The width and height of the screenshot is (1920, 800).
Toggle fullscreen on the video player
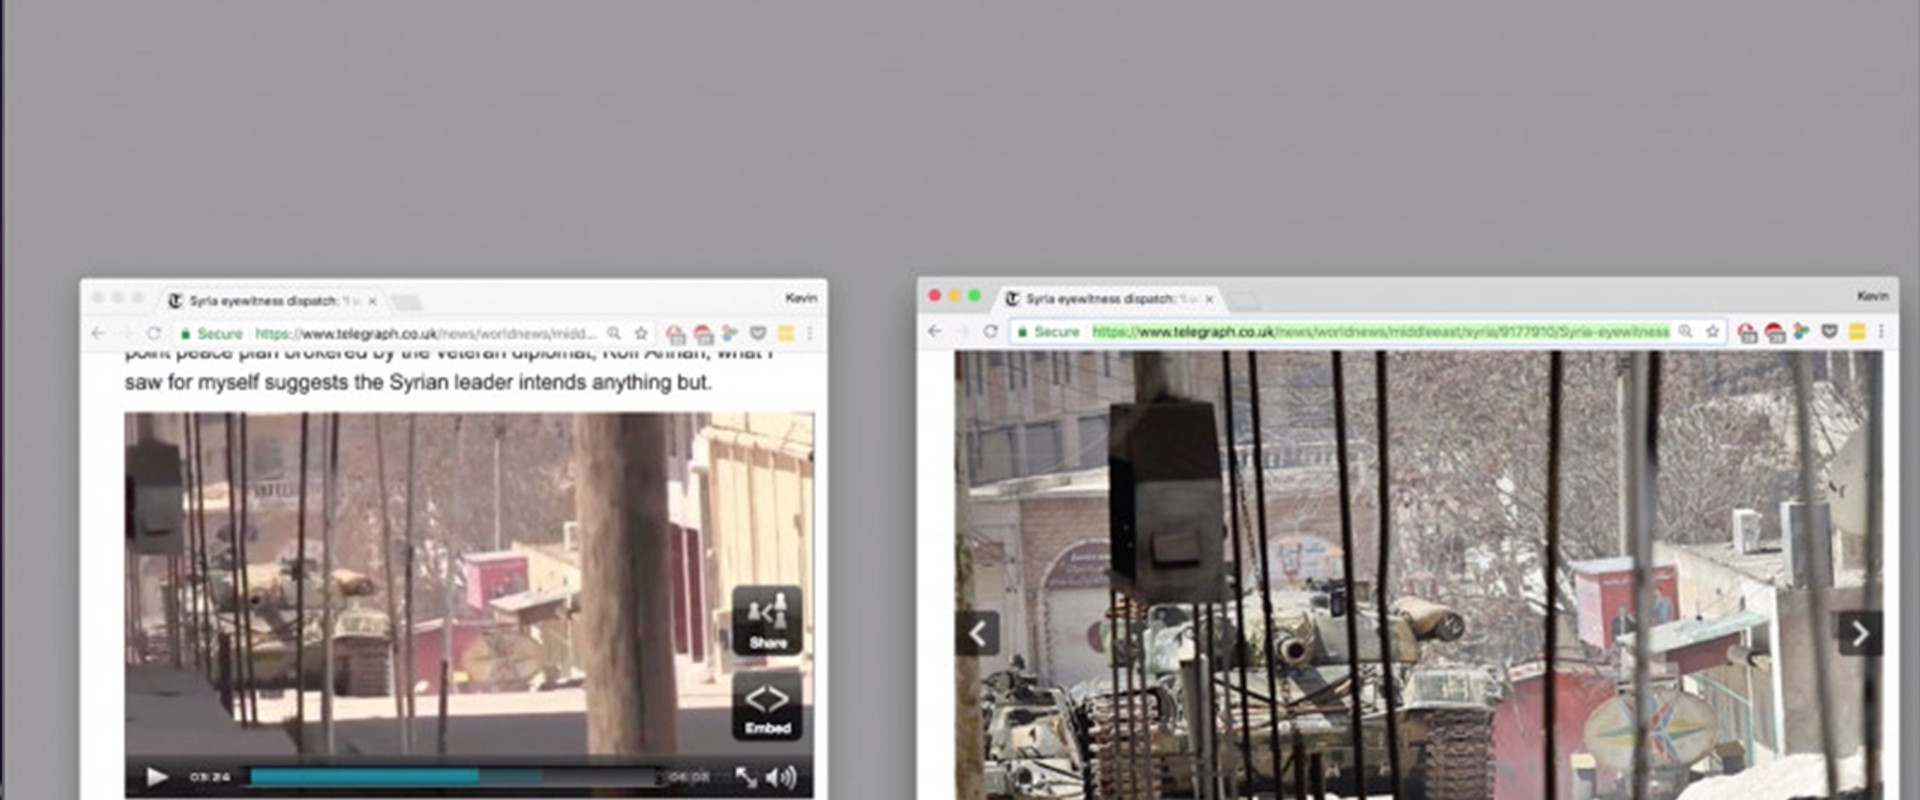point(745,777)
